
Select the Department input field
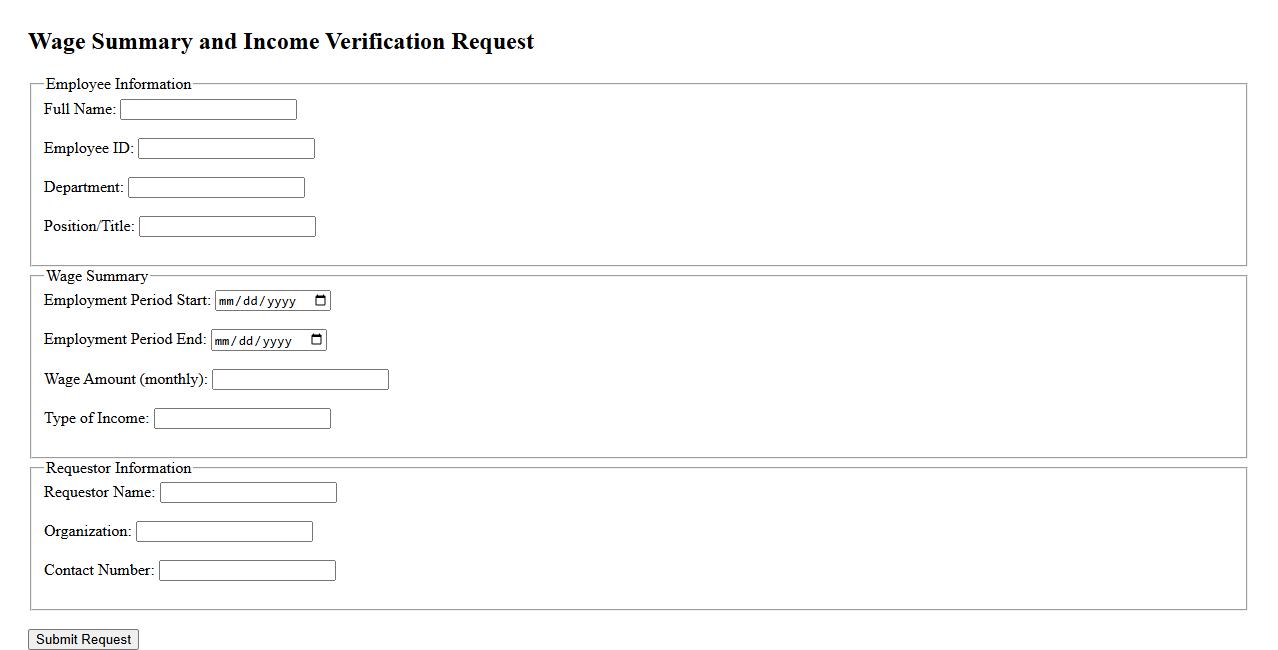[216, 187]
